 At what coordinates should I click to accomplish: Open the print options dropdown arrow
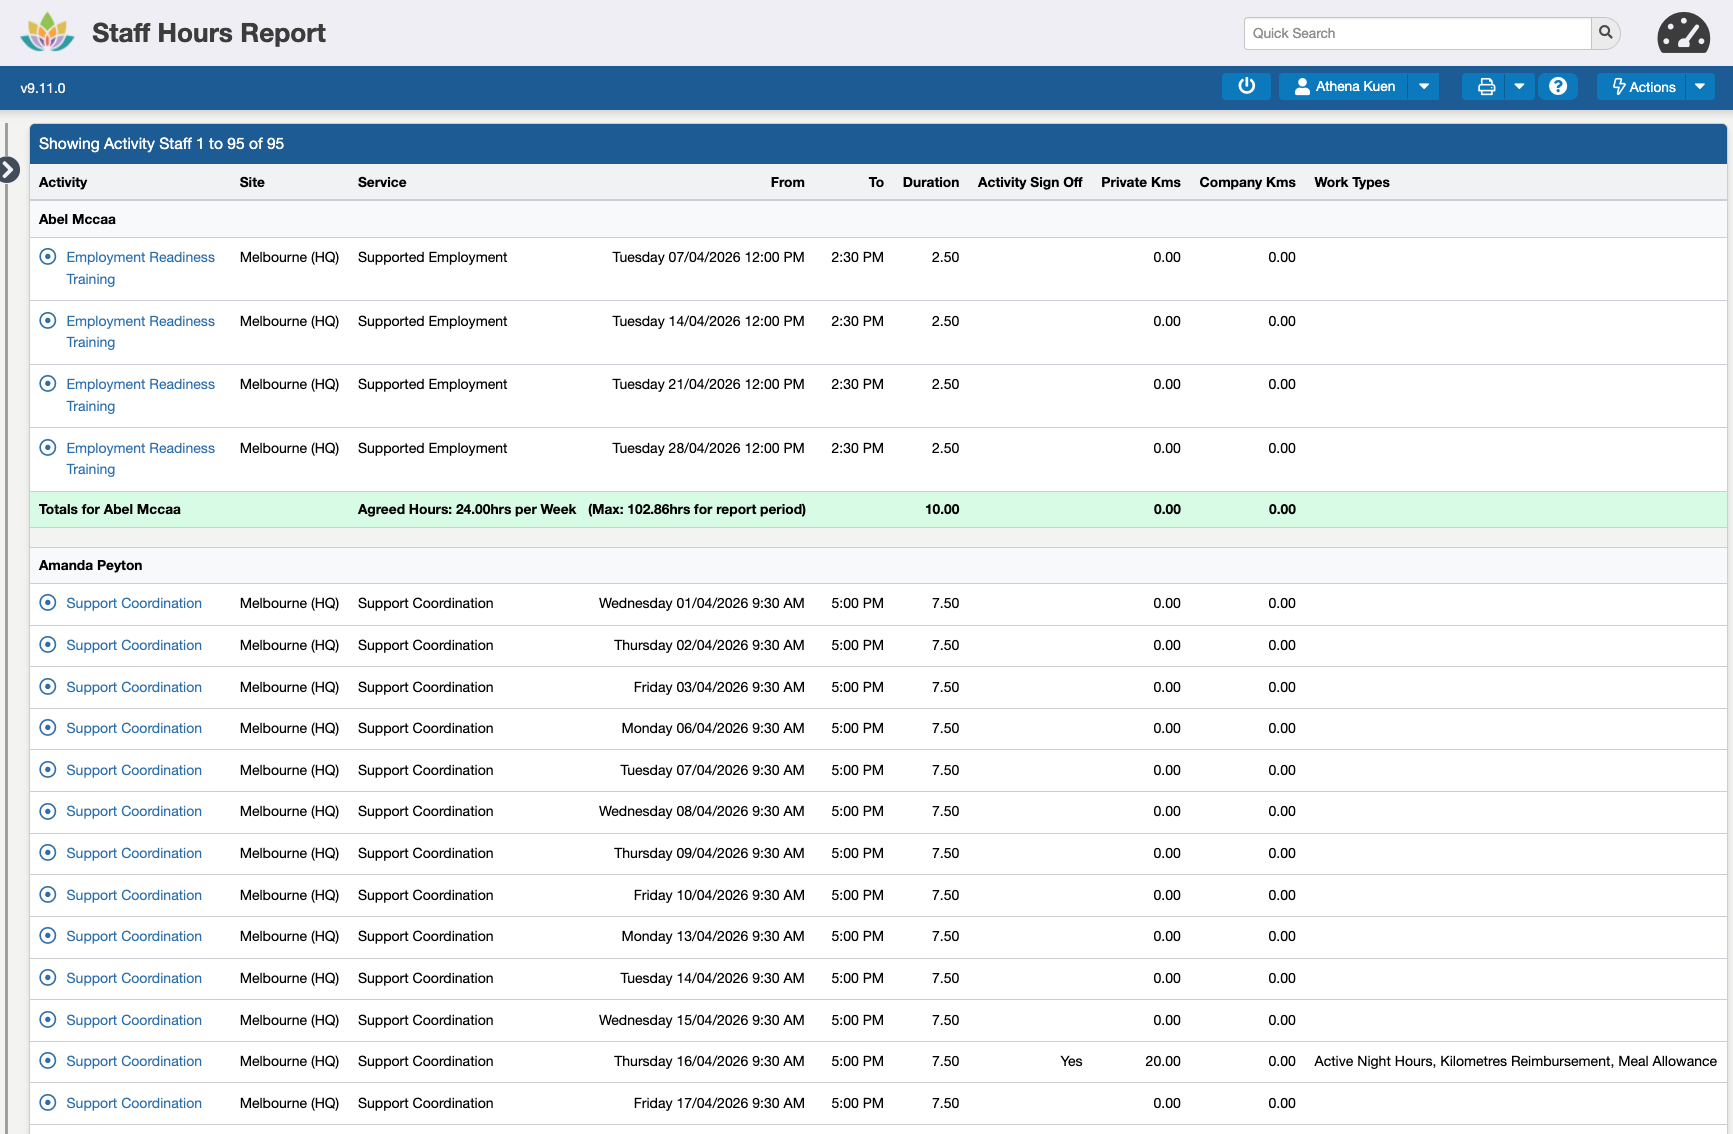tap(1519, 87)
